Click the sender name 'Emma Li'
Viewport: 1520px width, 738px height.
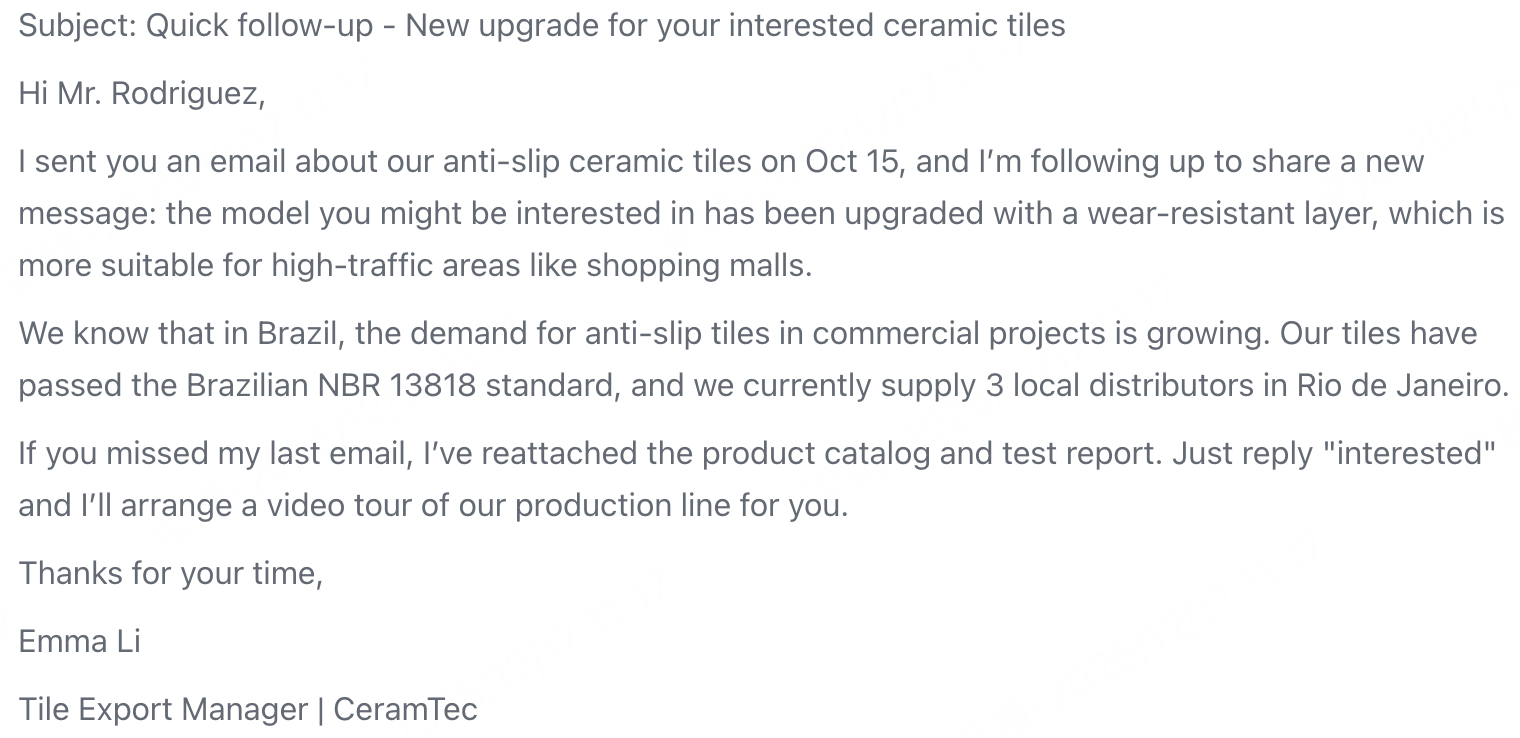(x=80, y=641)
